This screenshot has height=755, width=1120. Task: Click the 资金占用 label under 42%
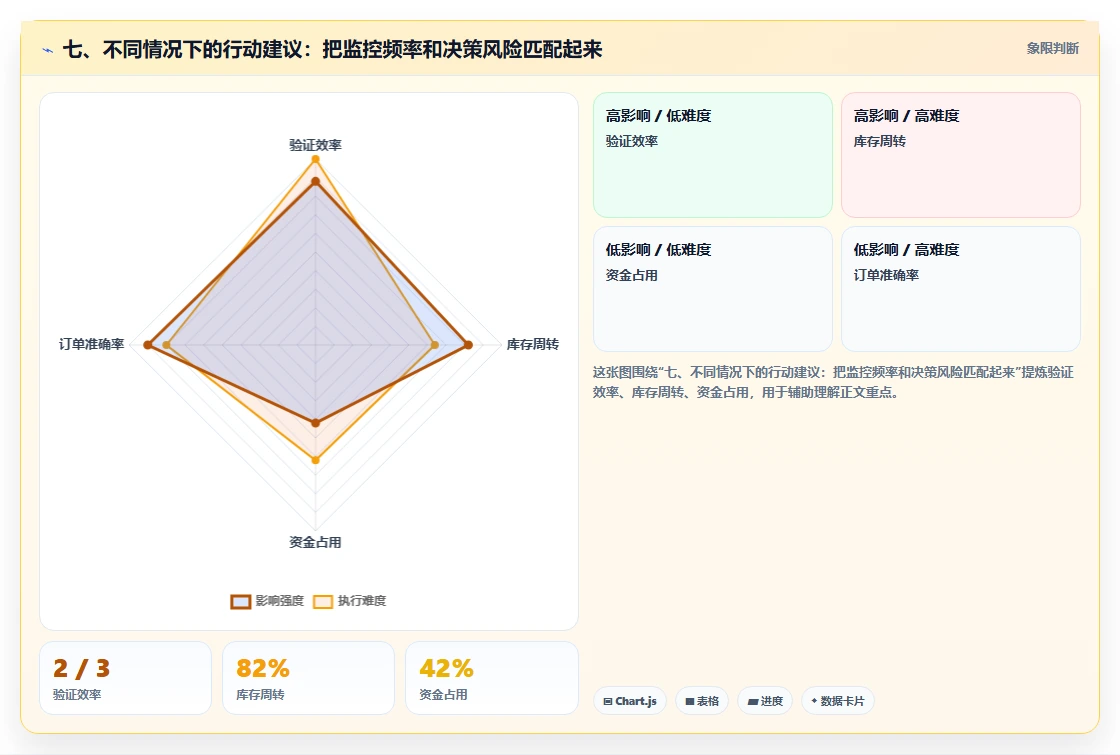[443, 694]
